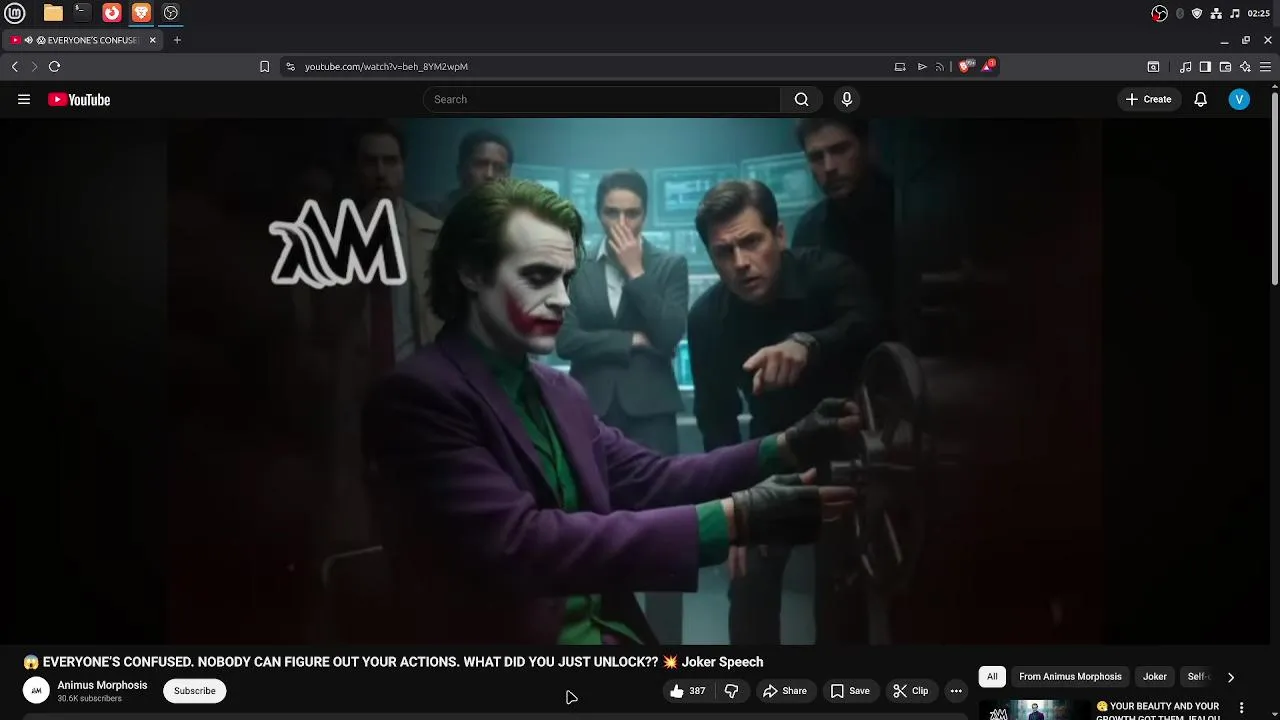The height and width of the screenshot is (720, 1280).
Task: Toggle the browser sidebar panel
Action: pos(1205,66)
